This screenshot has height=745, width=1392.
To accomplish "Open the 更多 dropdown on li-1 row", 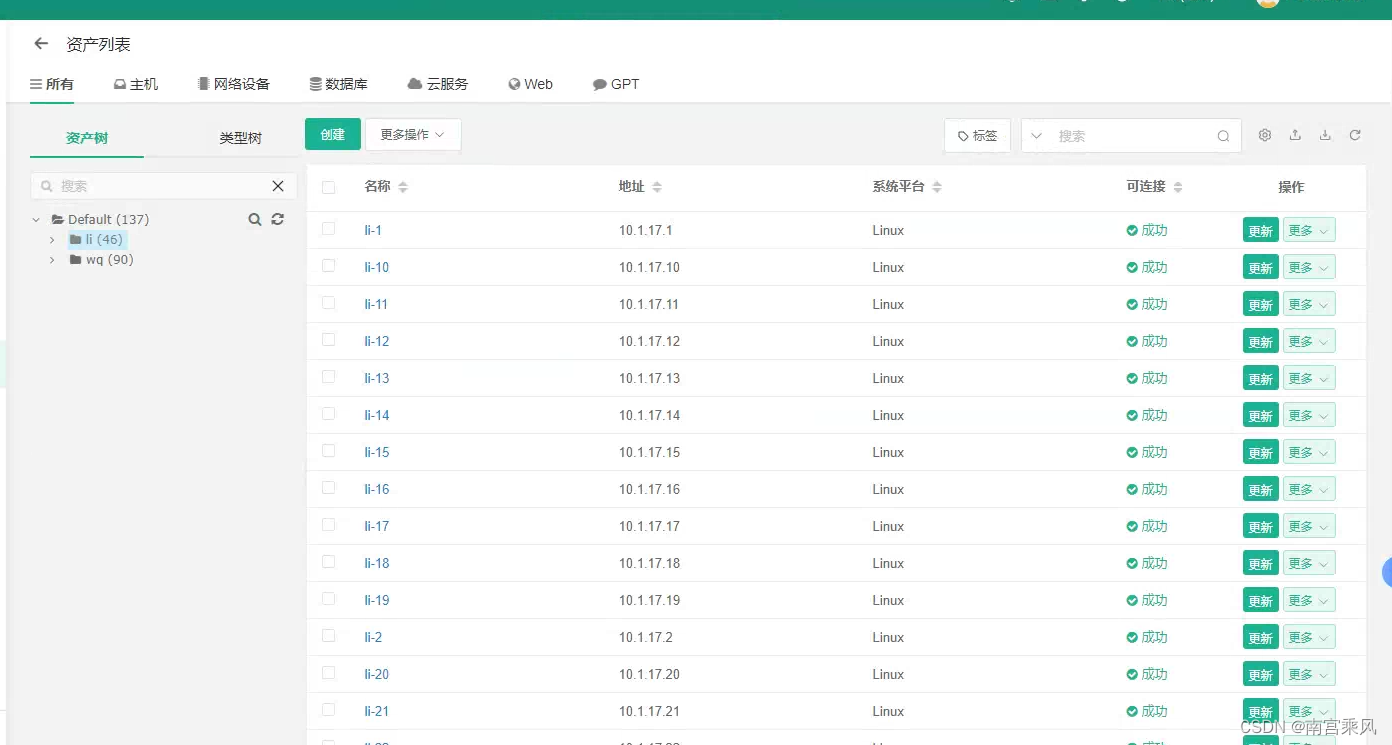I will (x=1308, y=230).
